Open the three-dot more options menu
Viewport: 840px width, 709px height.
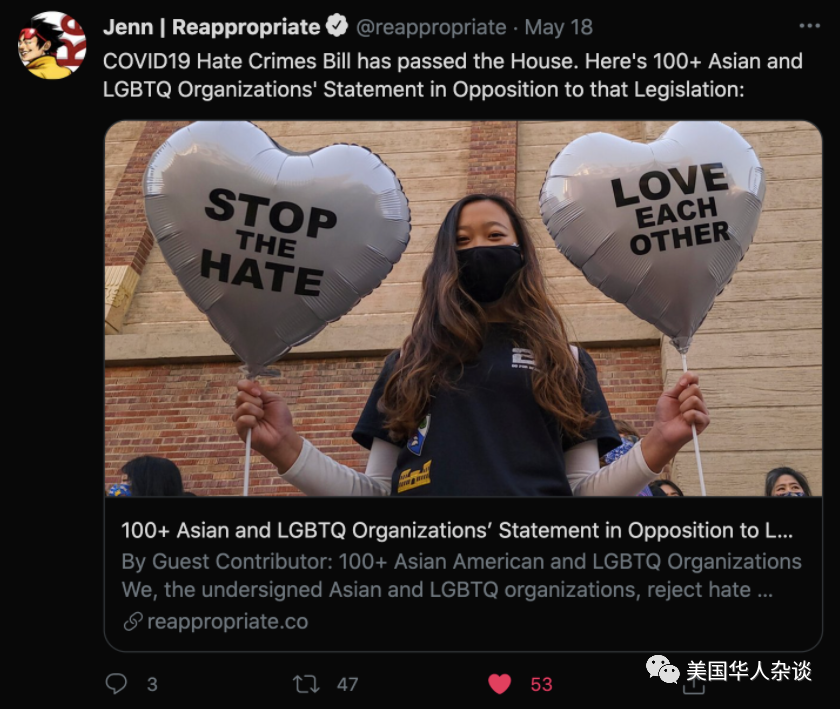pyautogui.click(x=809, y=26)
